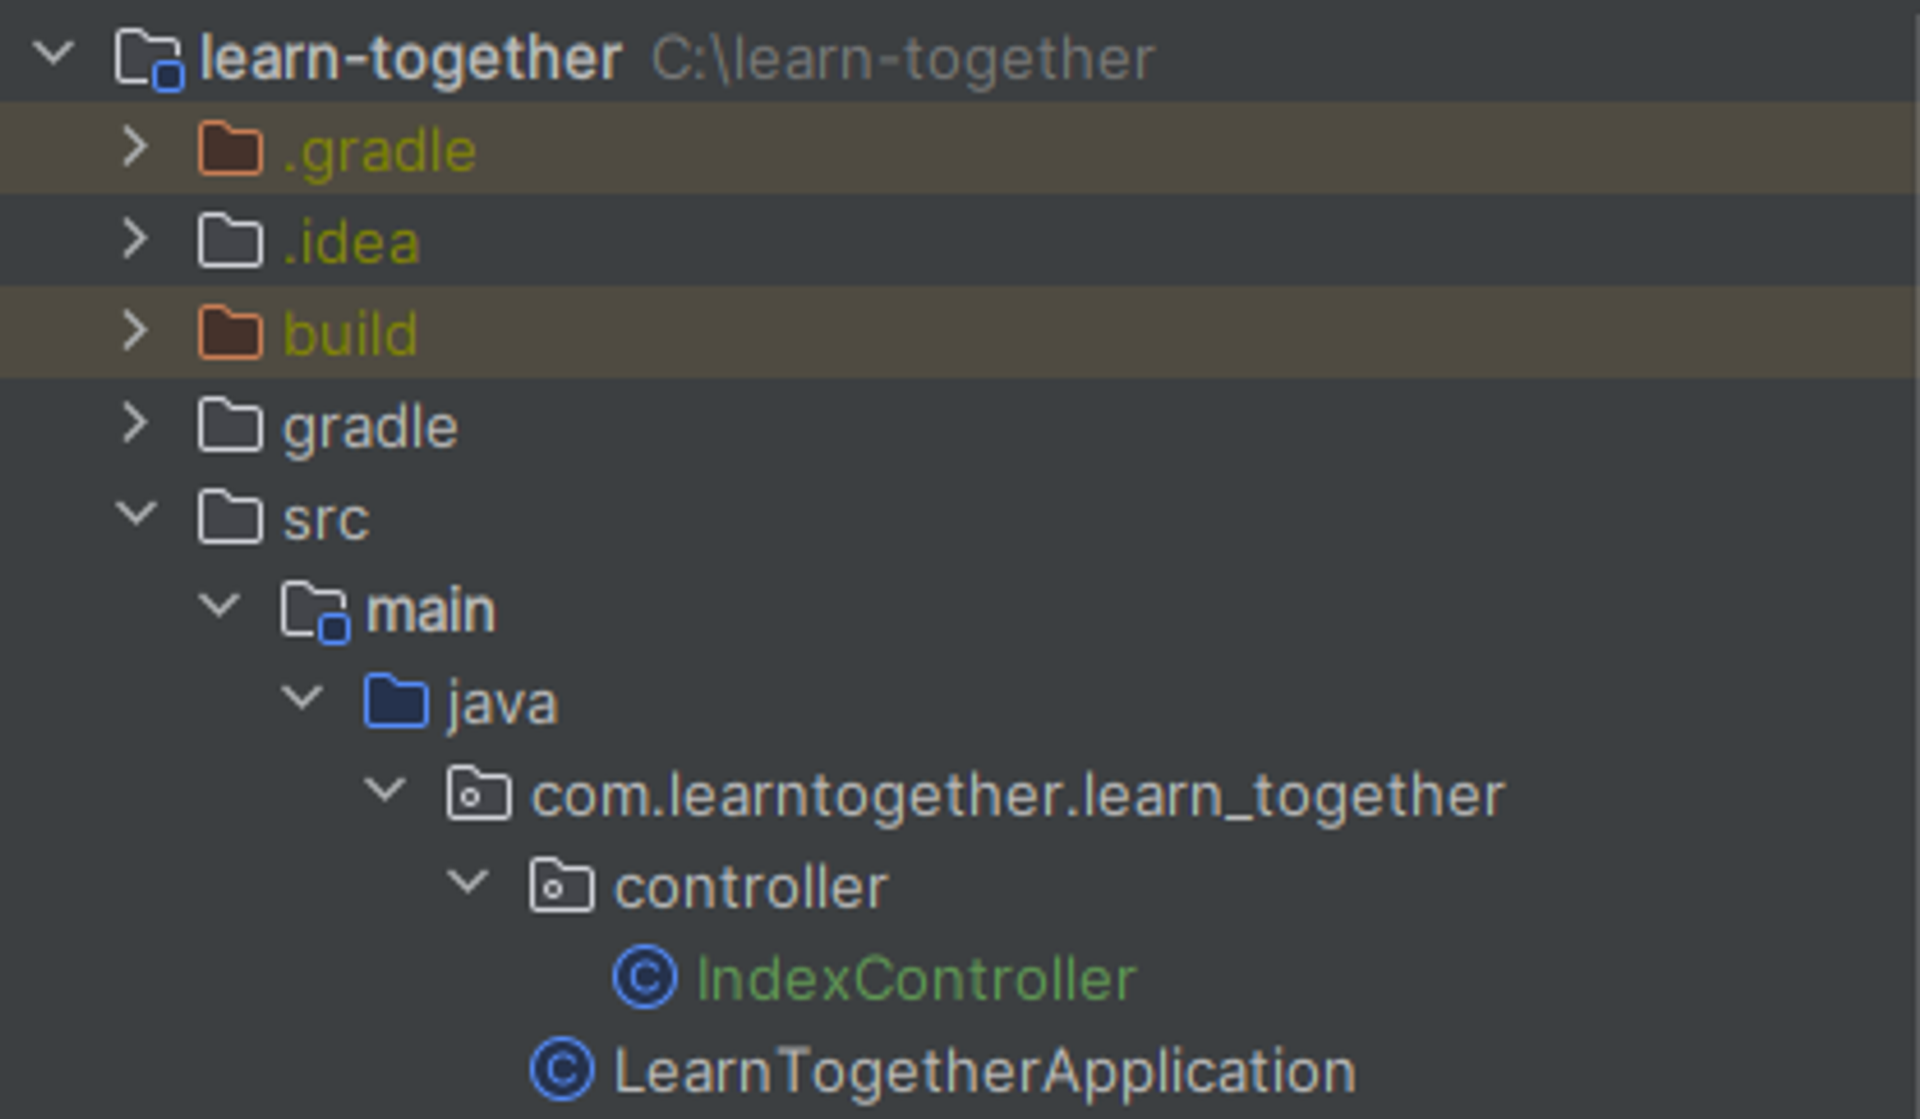The image size is (1920, 1119).
Task: Collapse the controller package
Action: tap(468, 882)
